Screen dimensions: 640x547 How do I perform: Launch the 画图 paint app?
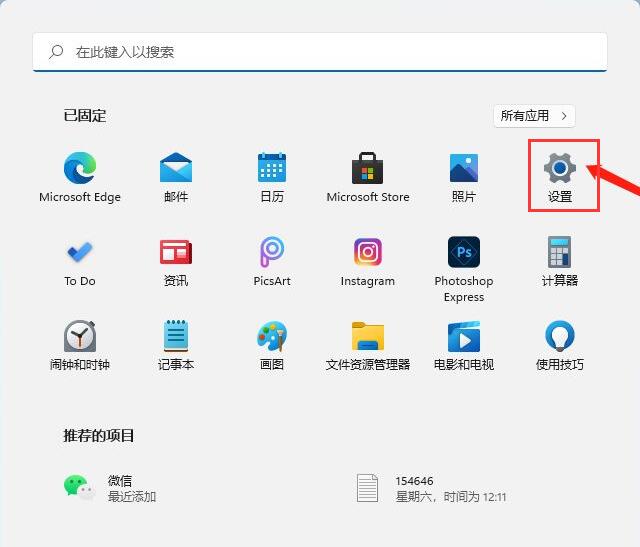click(x=272, y=345)
